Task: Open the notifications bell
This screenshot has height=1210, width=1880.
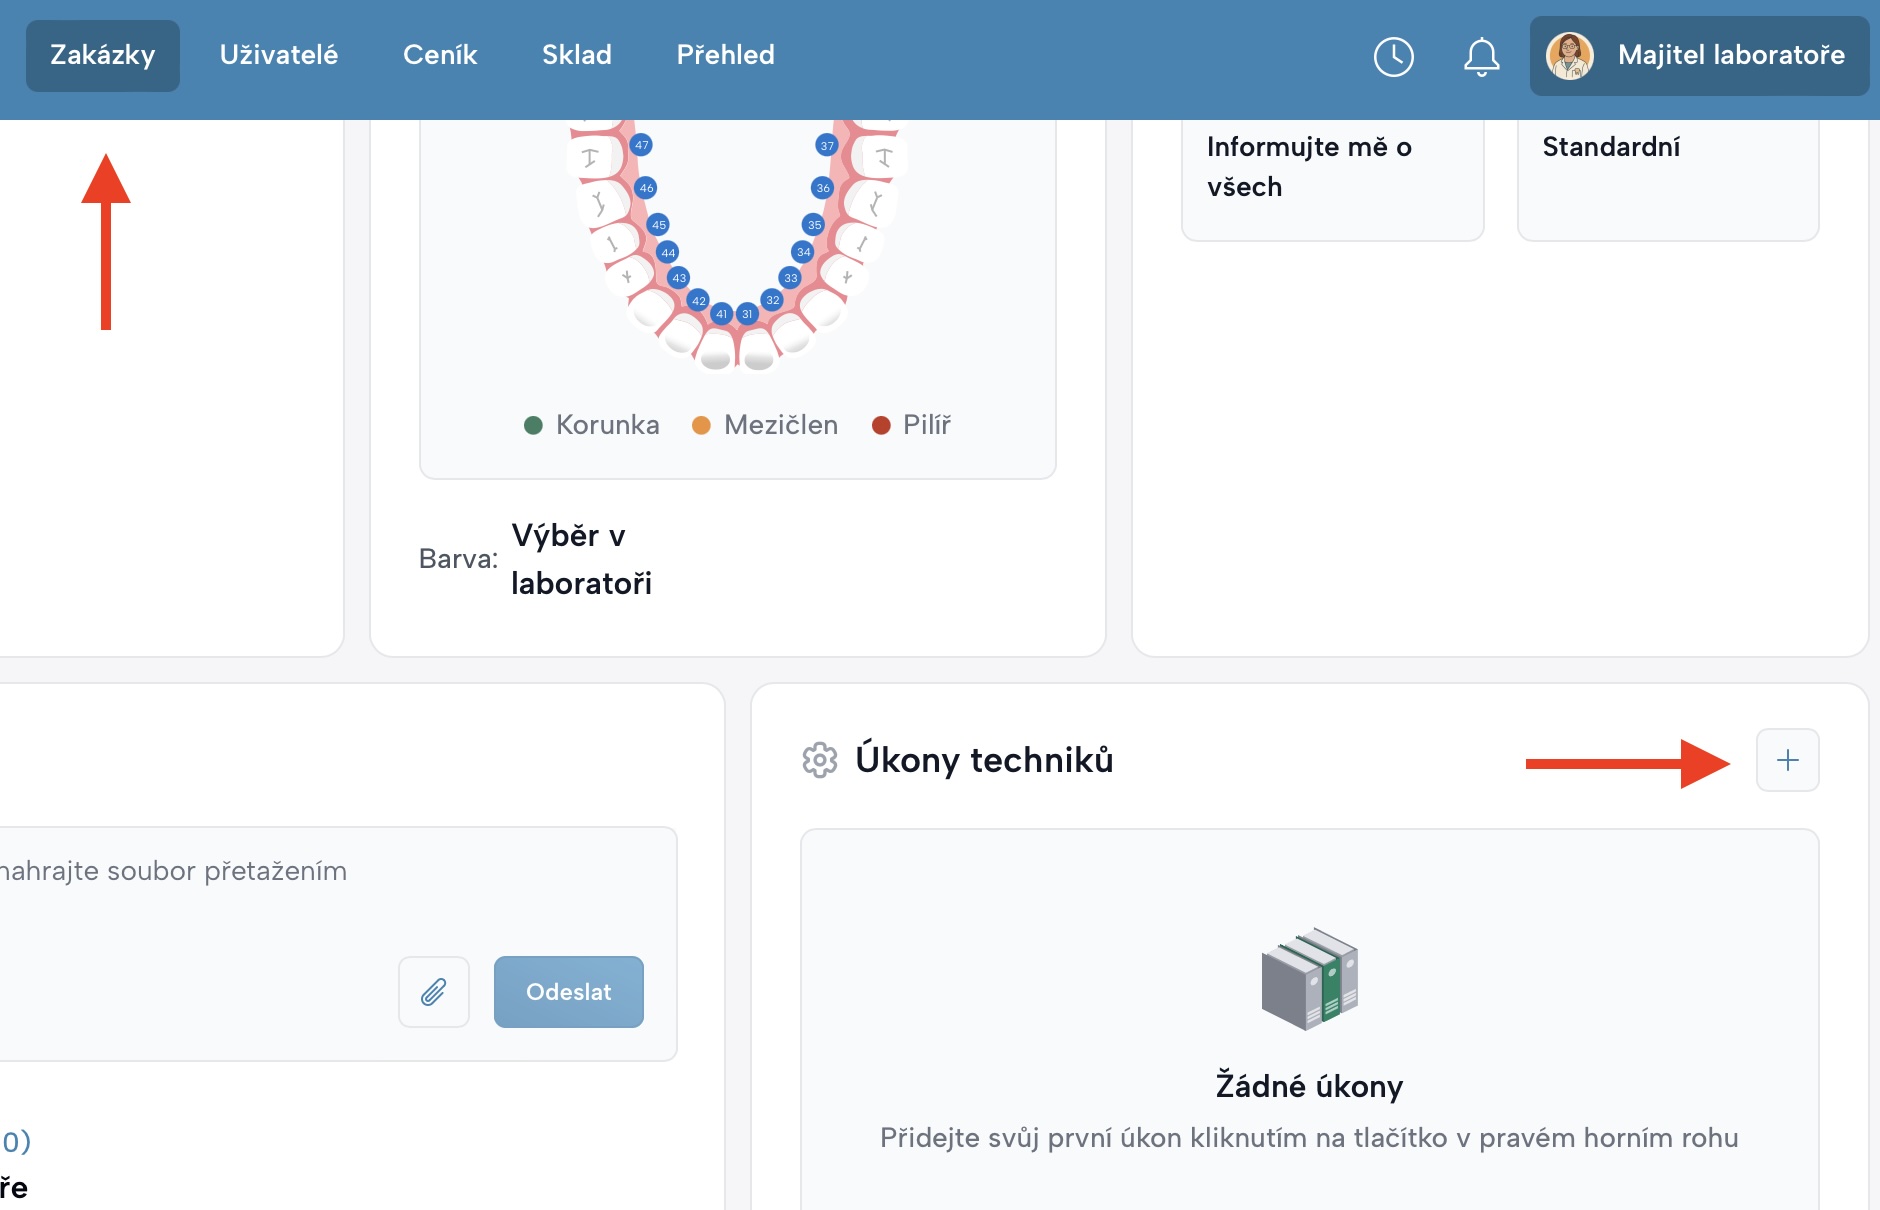Action: [x=1481, y=57]
